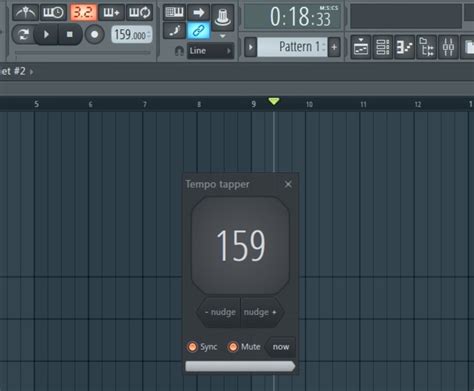Click the '- nudge' button

[x=220, y=312]
